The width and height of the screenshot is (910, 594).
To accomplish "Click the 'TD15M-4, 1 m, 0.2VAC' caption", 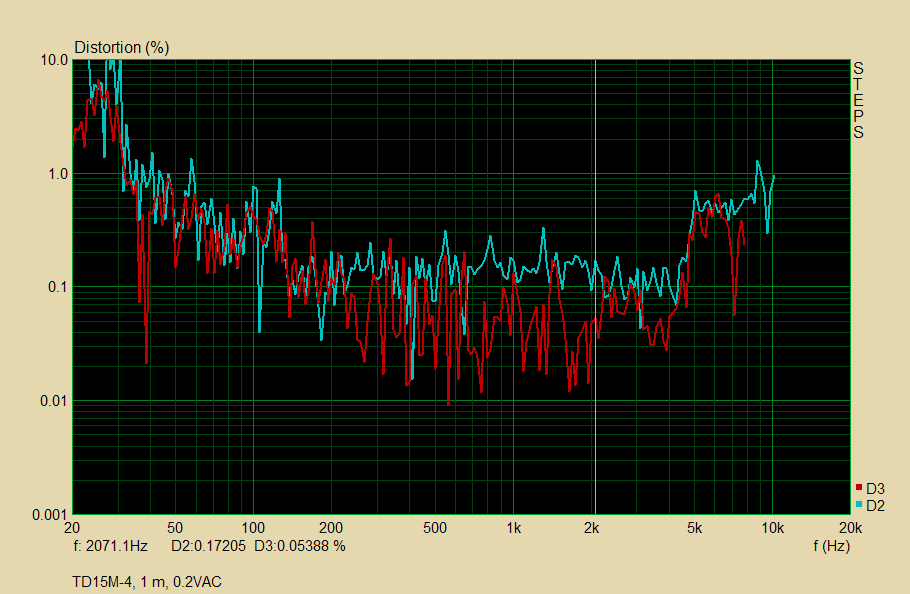I will 147,582.
